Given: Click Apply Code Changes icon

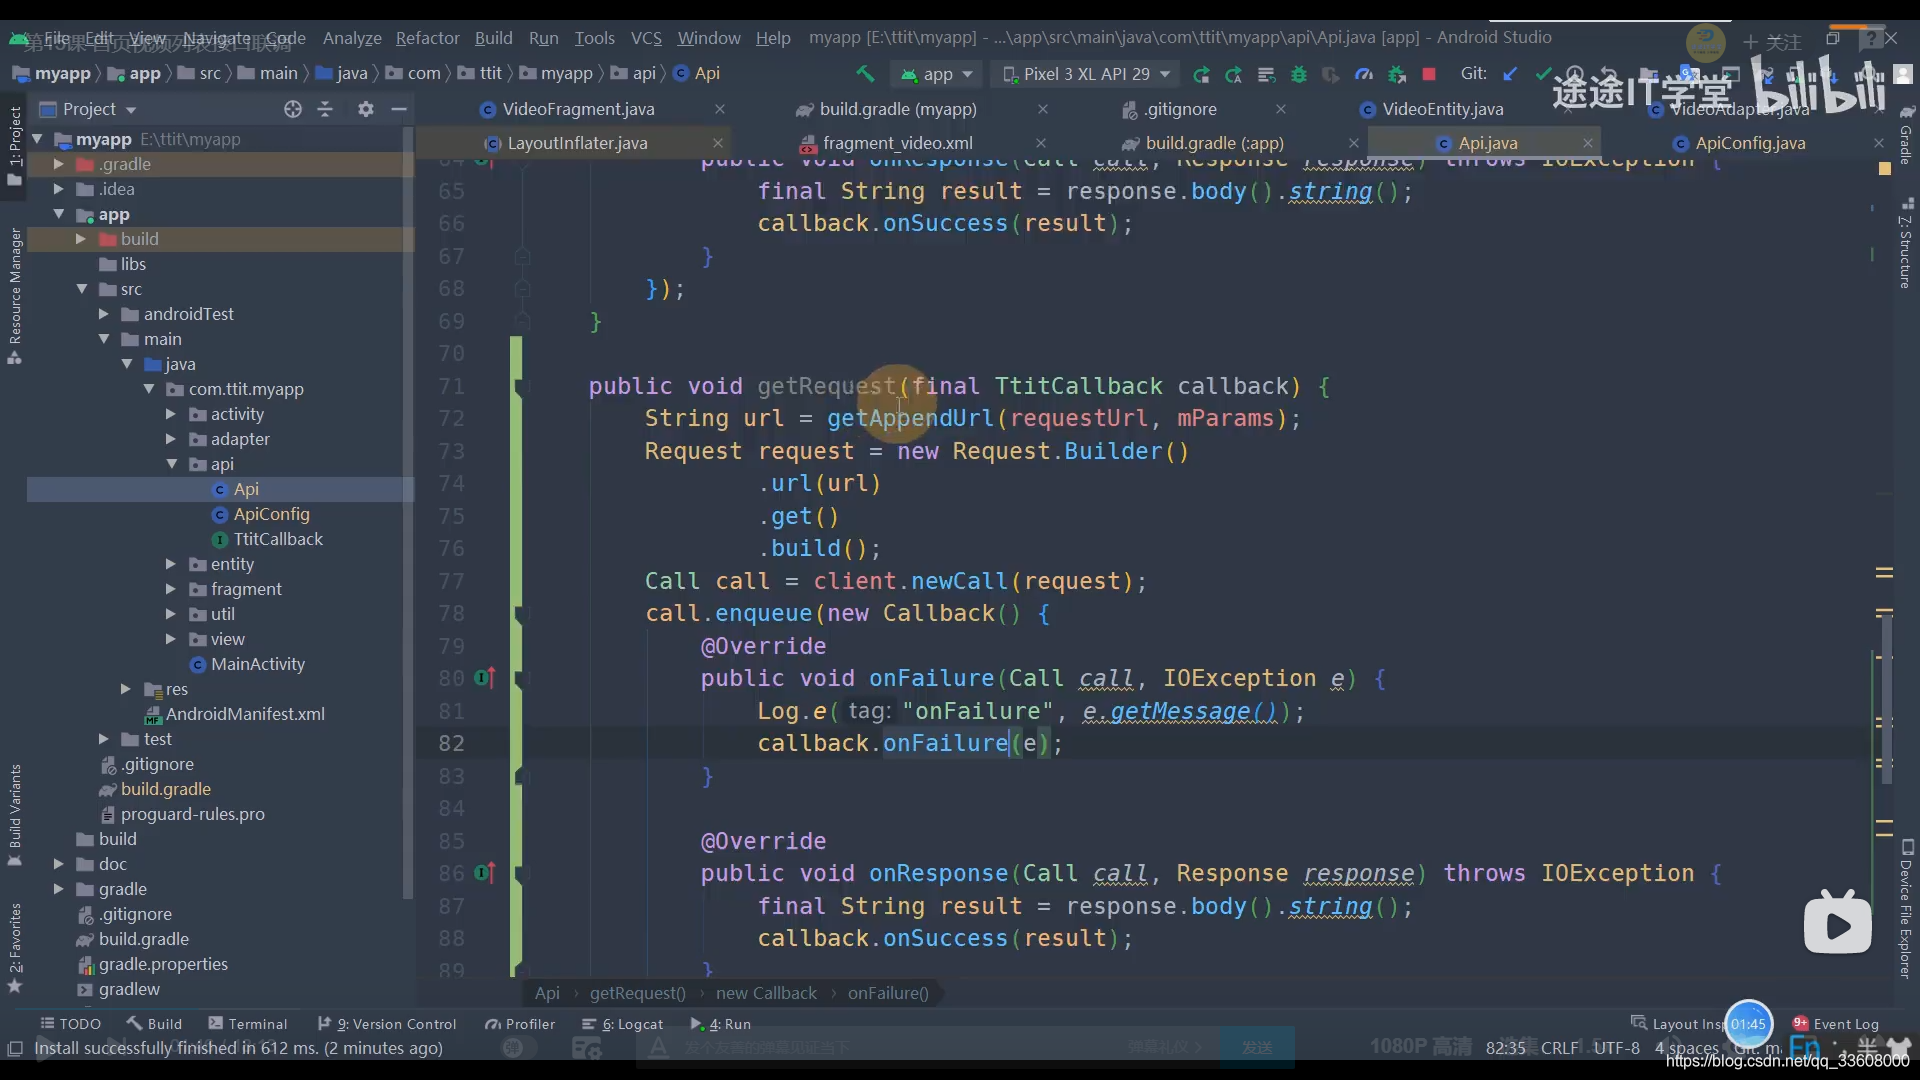Looking at the screenshot, I should [x=1233, y=74].
